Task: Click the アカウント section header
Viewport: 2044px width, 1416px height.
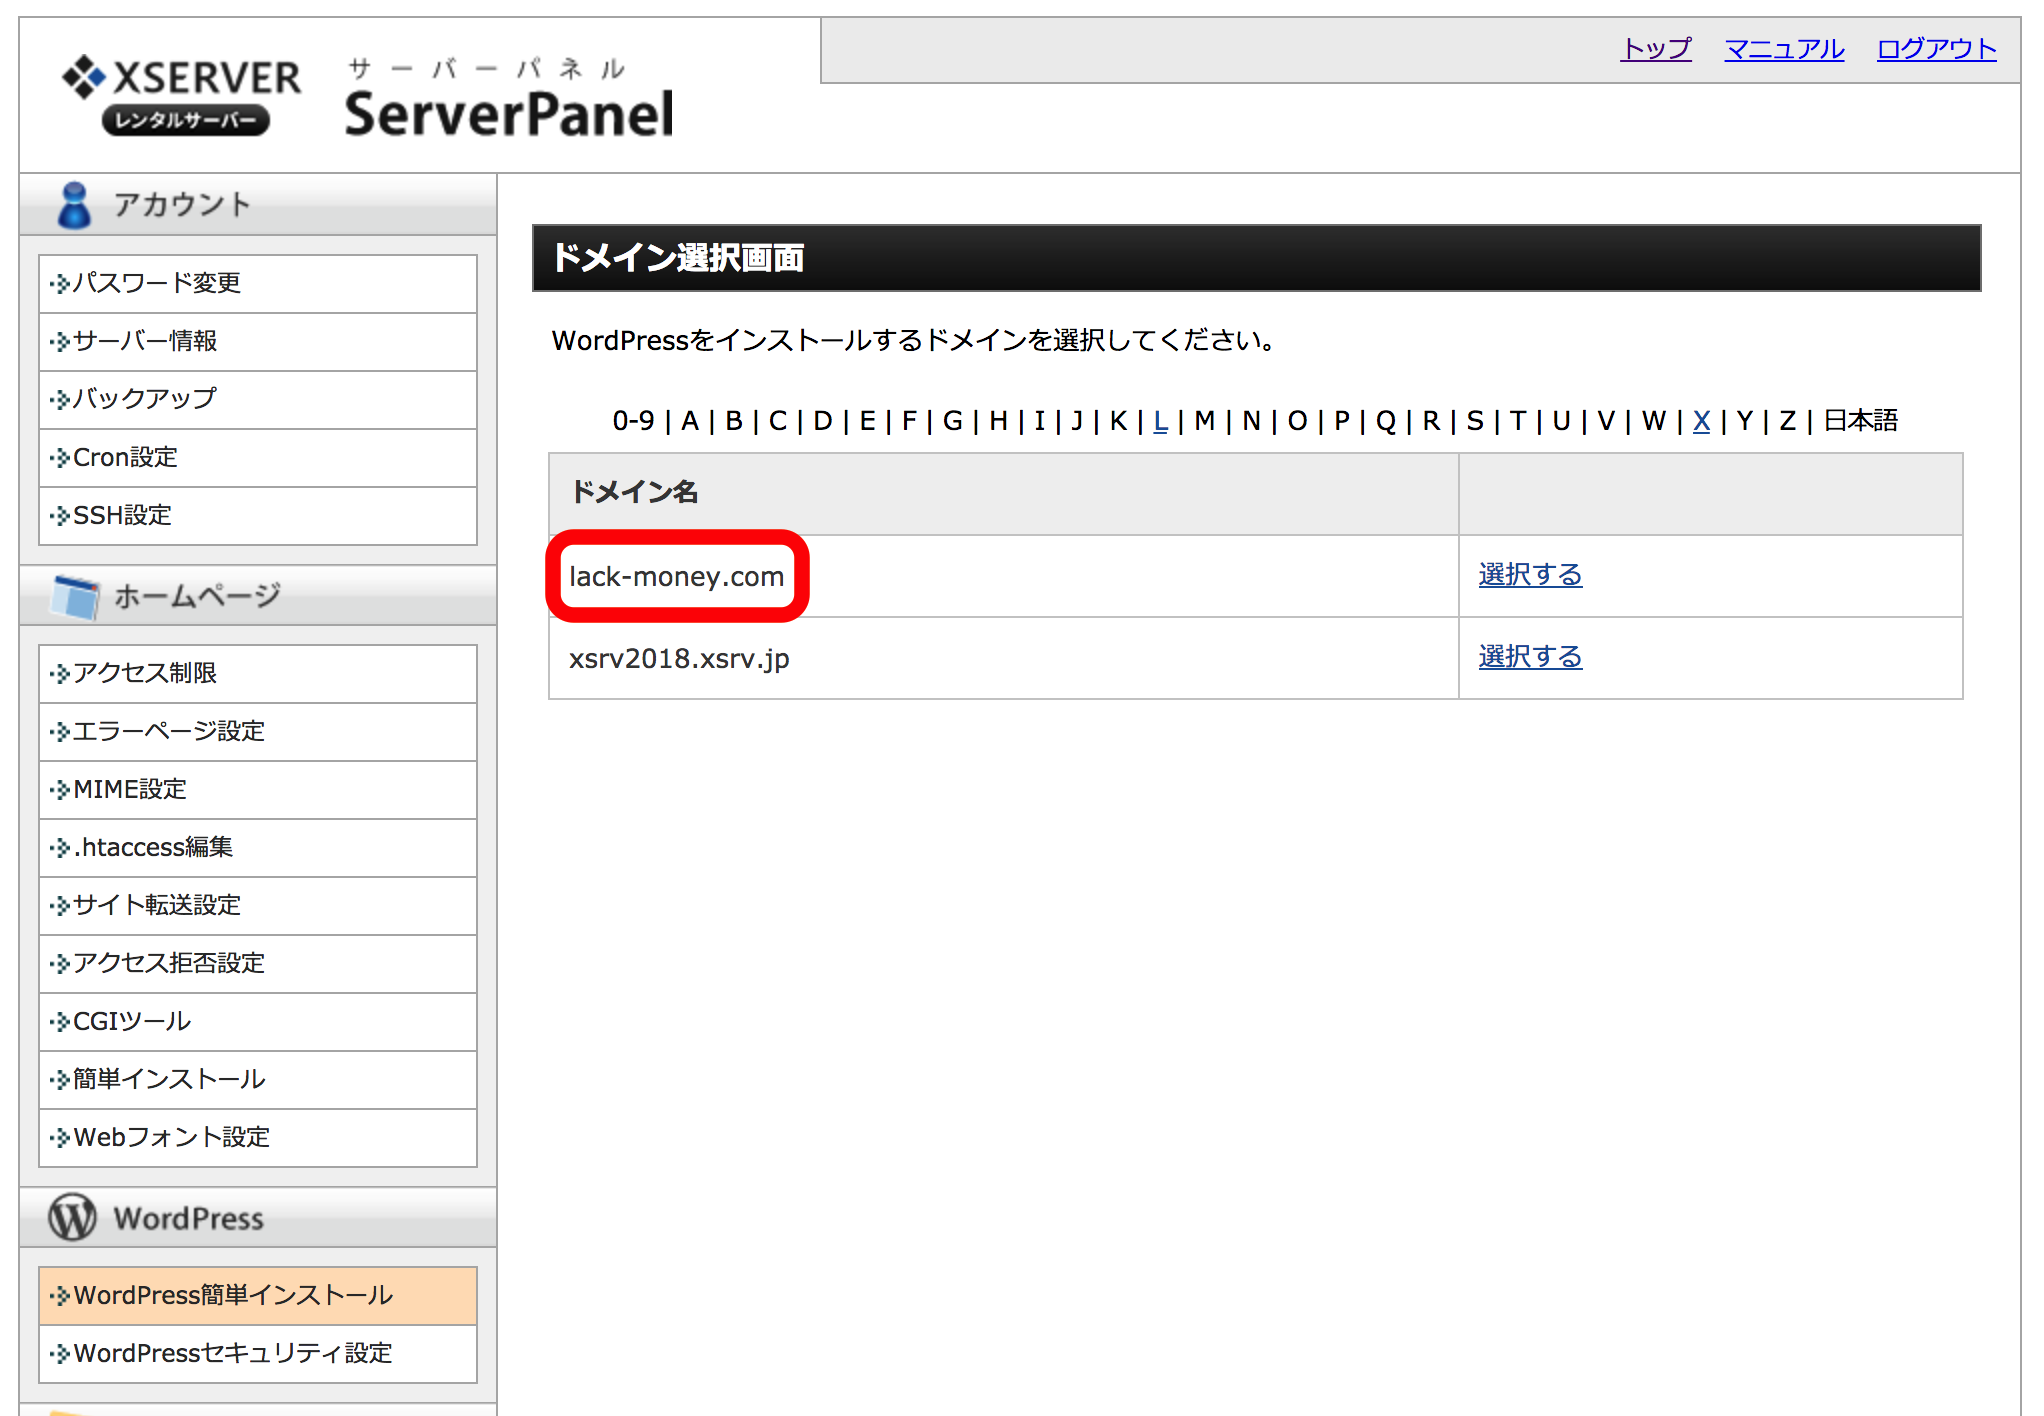Action: point(258,205)
